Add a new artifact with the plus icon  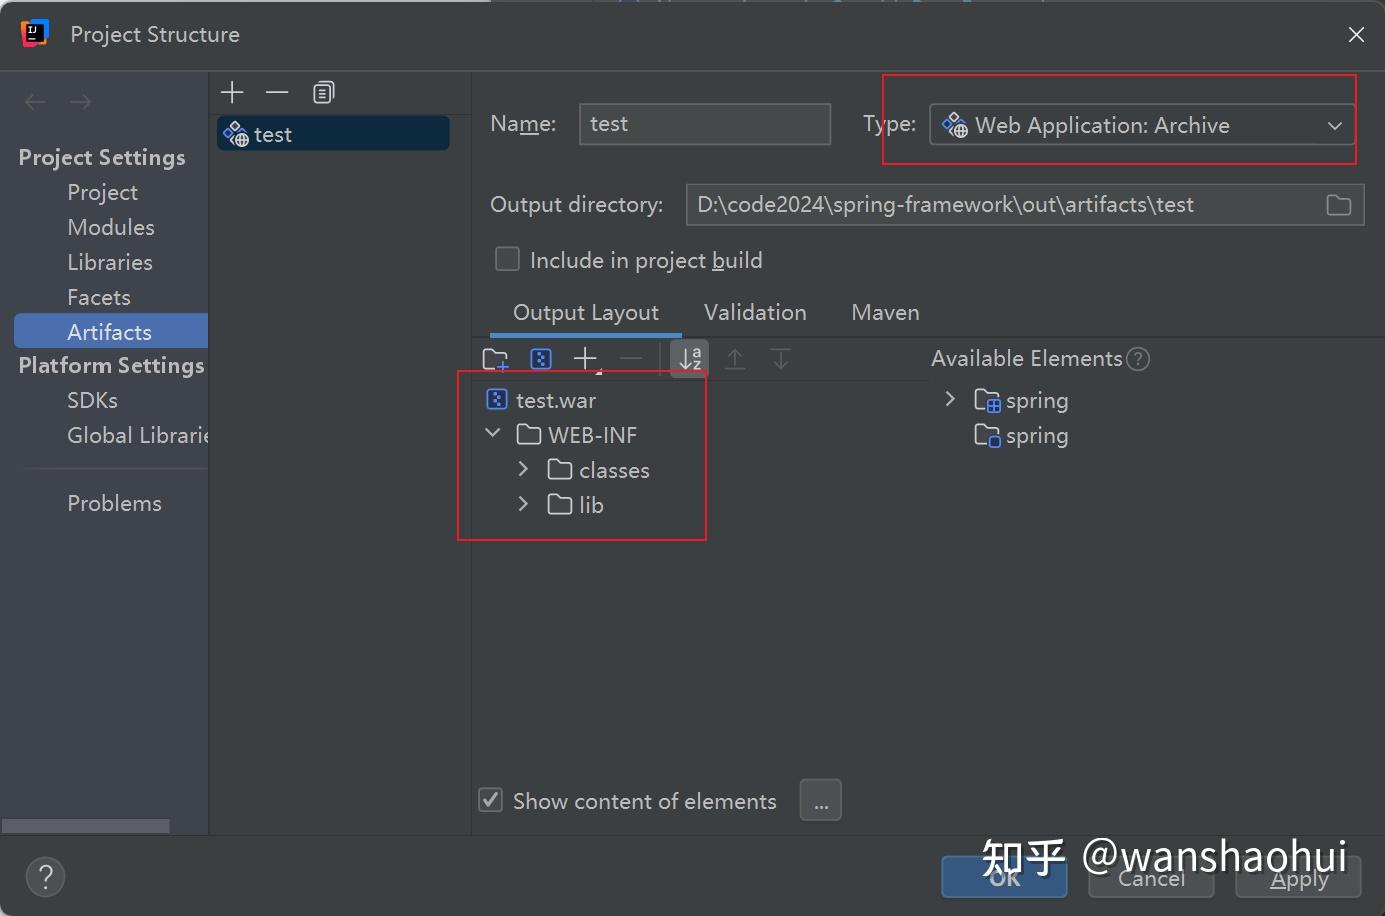coord(231,92)
